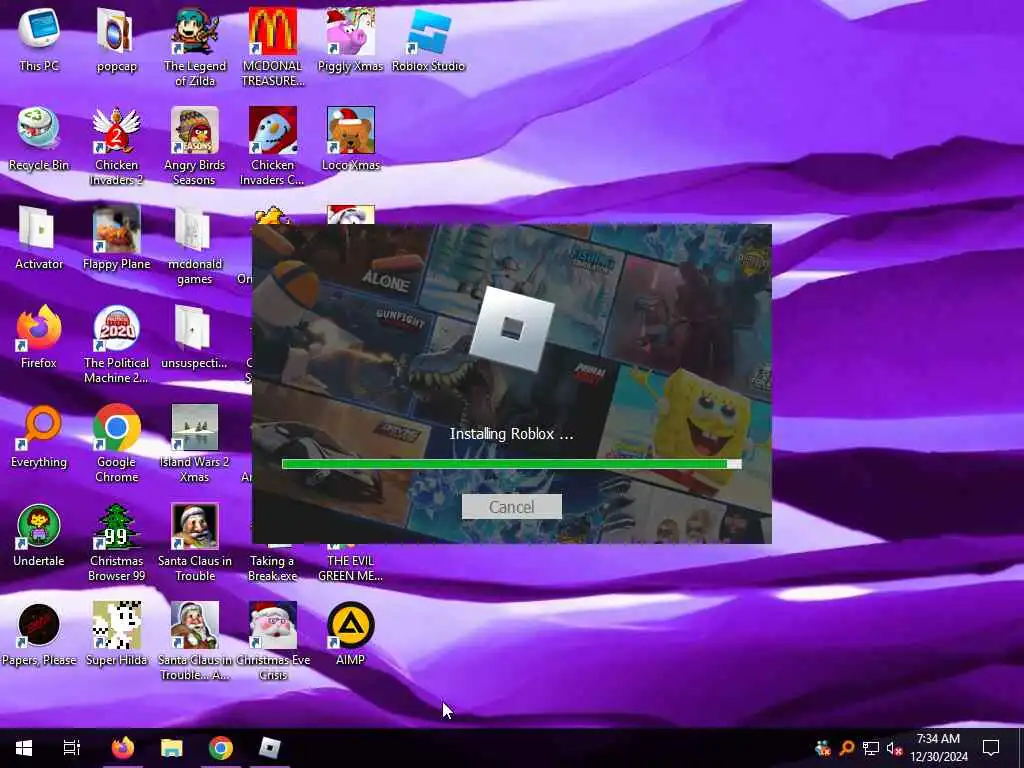Viewport: 1024px width, 768px height.
Task: Select the mcdonald games folder
Action: pos(195,246)
